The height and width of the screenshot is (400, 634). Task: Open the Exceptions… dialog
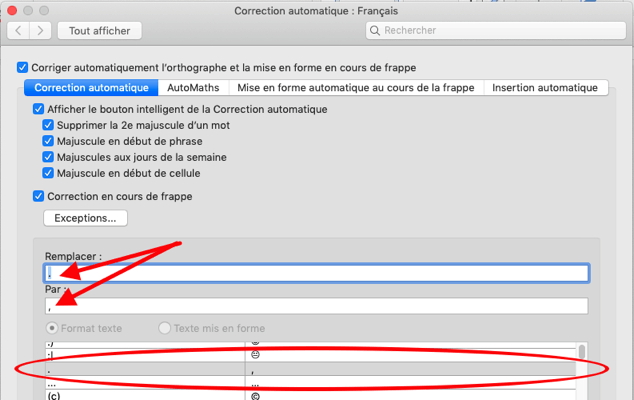[x=85, y=218]
